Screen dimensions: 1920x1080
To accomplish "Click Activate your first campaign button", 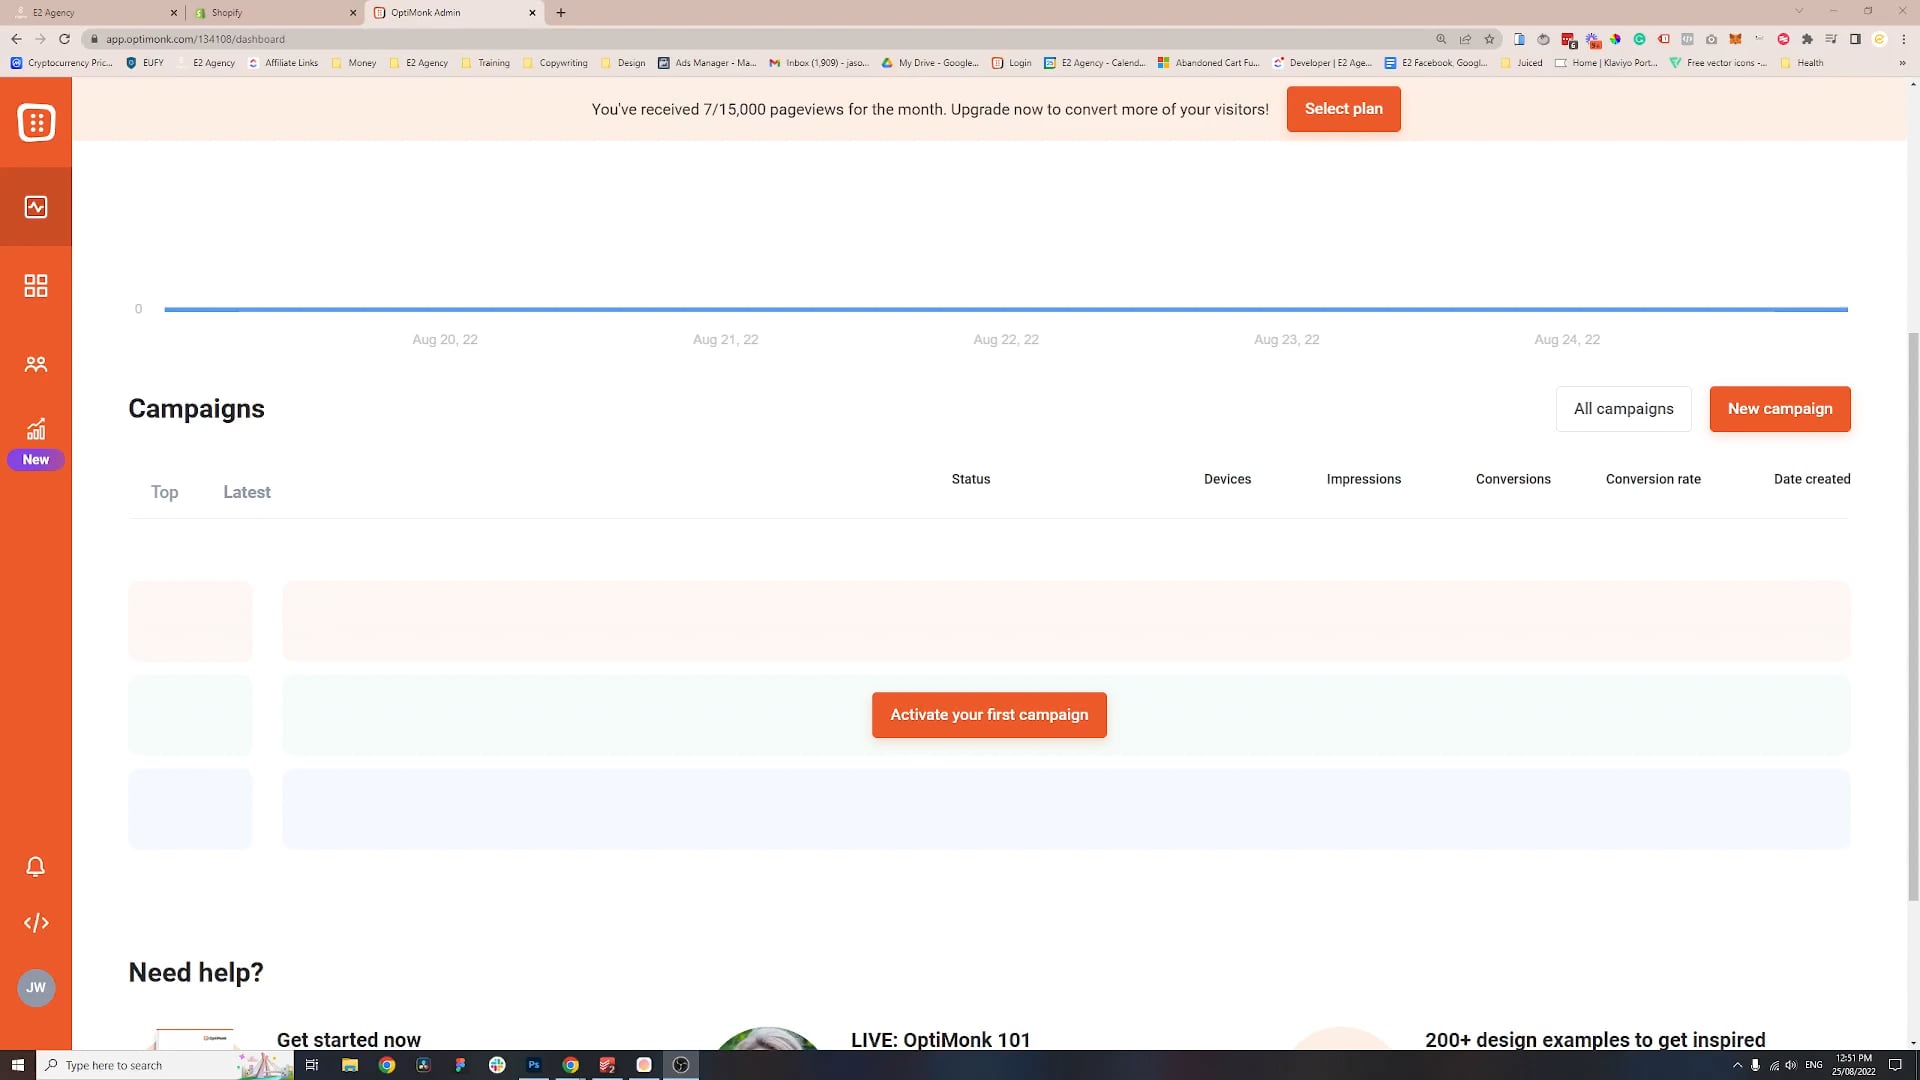I will pyautogui.click(x=989, y=715).
